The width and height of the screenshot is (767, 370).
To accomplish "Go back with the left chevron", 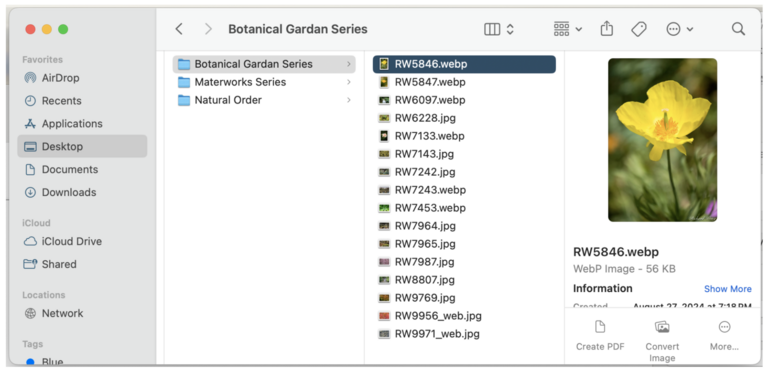I will coord(179,29).
